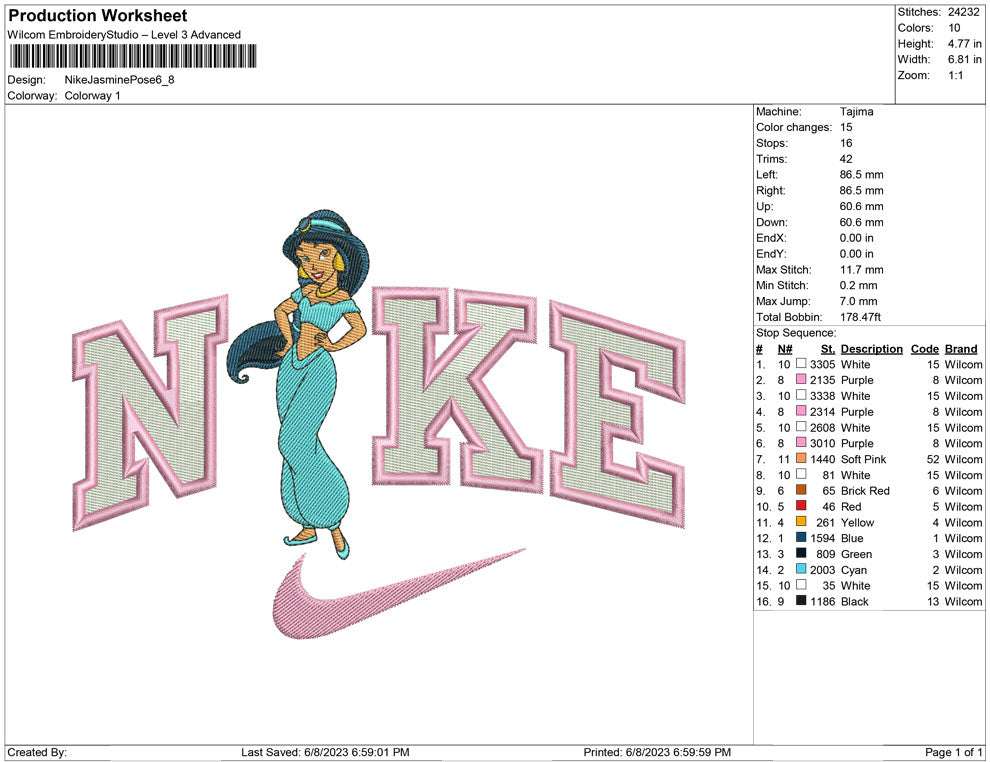Select the Zoom value "1:1"
Image resolution: width=990 pixels, height=762 pixels.
(x=955, y=75)
